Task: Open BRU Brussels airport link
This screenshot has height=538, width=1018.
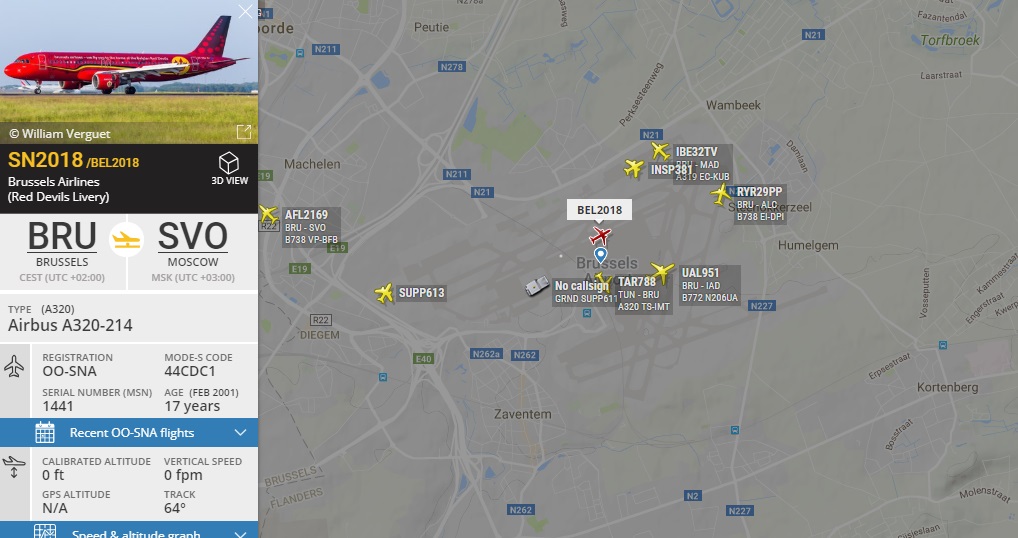Action: pyautogui.click(x=62, y=237)
